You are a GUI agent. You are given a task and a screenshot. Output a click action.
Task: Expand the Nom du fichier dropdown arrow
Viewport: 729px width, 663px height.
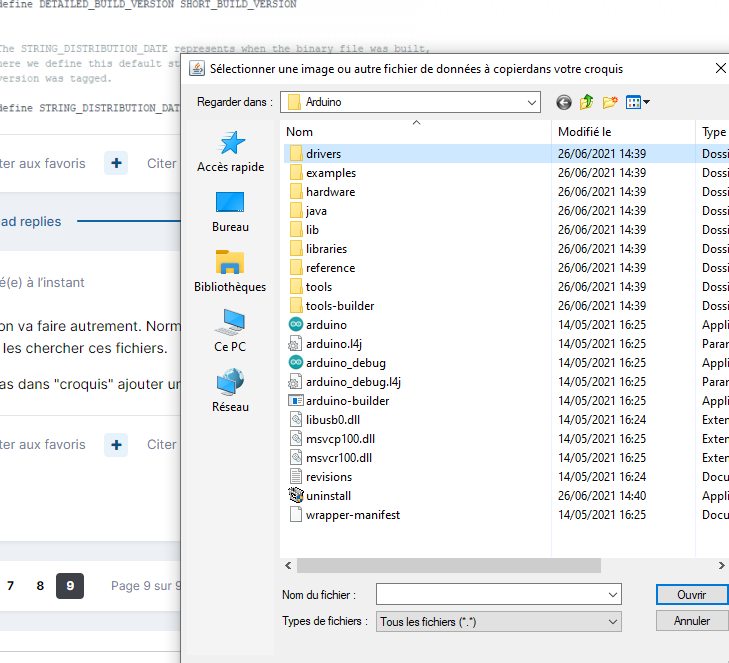point(613,595)
